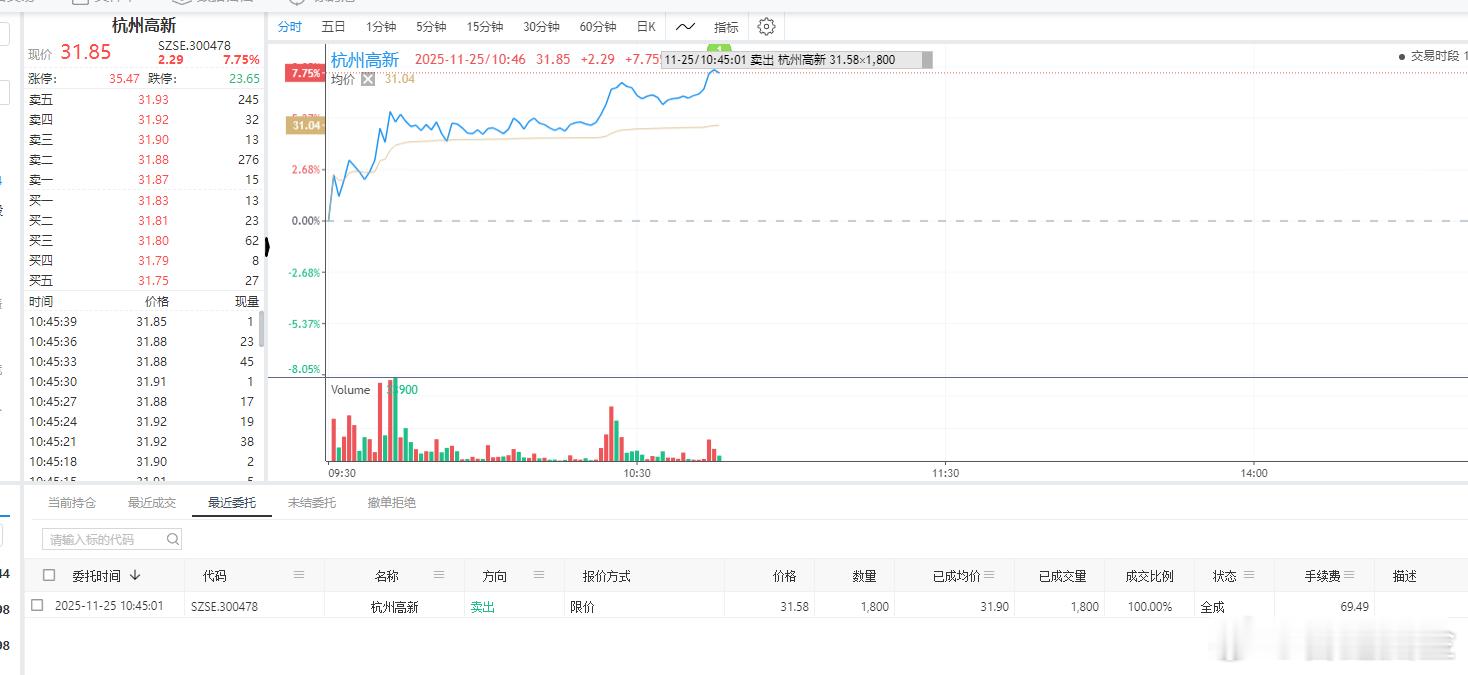Click the 价格 column header
The image size is (1468, 675).
pyautogui.click(x=784, y=576)
